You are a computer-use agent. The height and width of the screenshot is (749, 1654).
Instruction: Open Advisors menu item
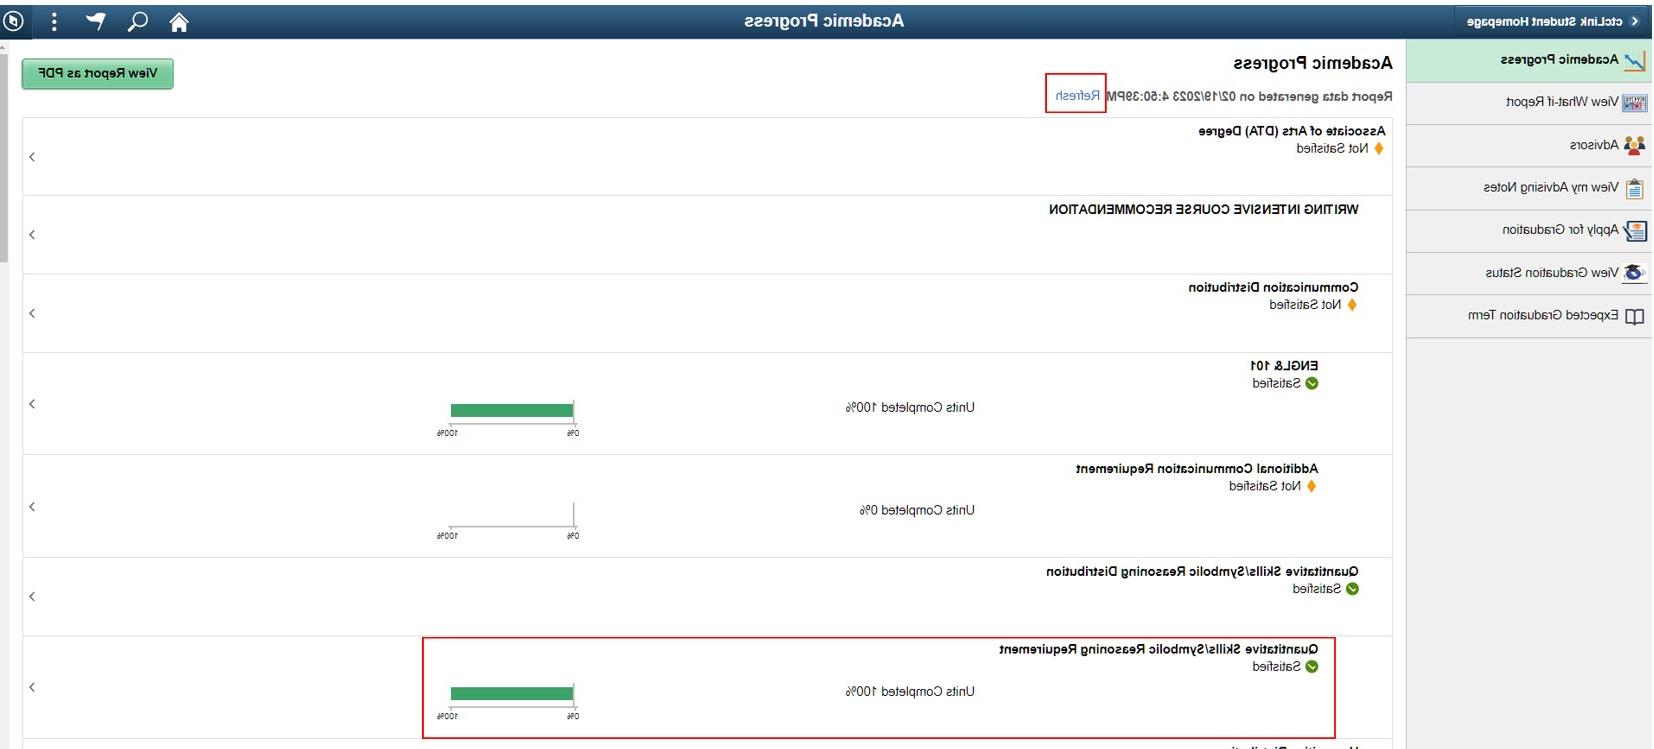click(x=1529, y=146)
